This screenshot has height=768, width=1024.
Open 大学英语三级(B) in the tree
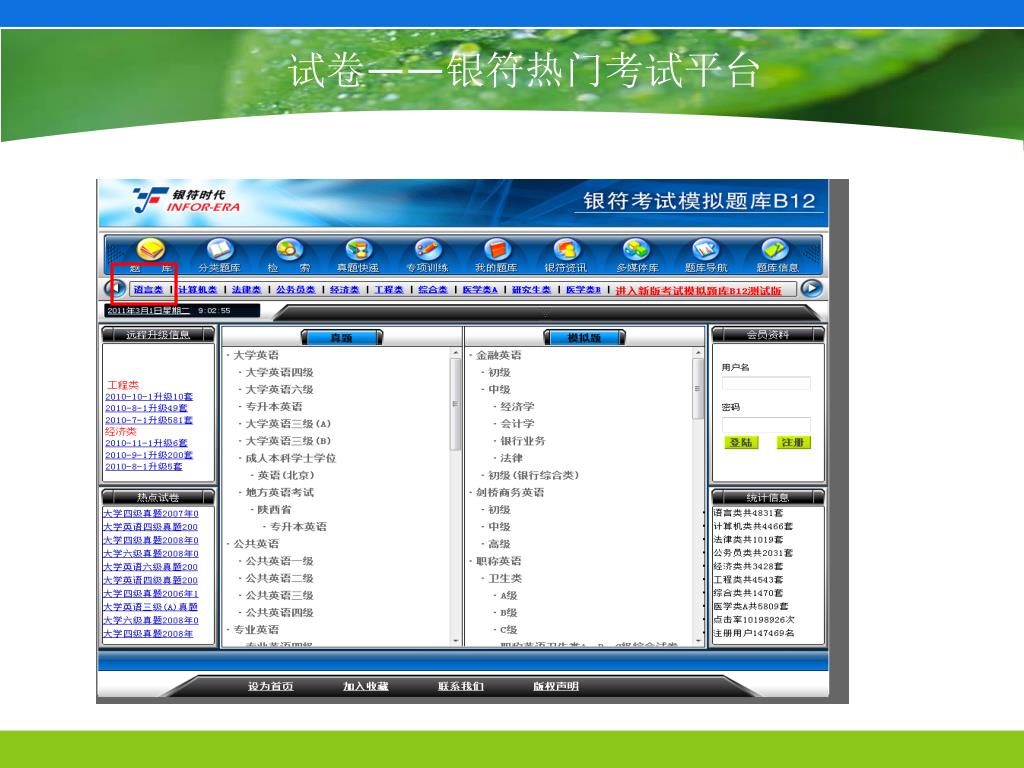[288, 441]
